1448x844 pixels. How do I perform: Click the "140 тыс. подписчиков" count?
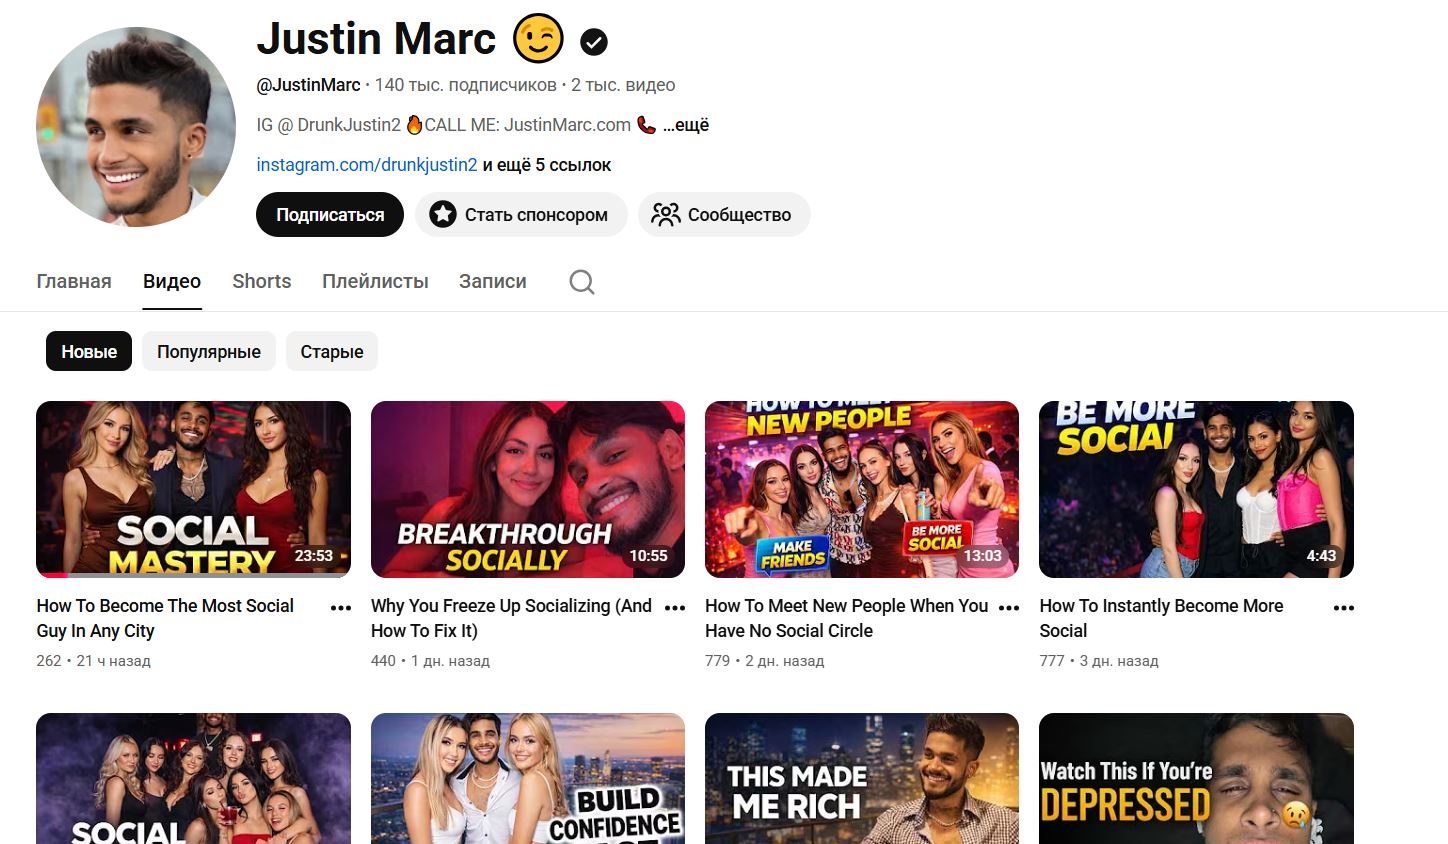tap(466, 85)
